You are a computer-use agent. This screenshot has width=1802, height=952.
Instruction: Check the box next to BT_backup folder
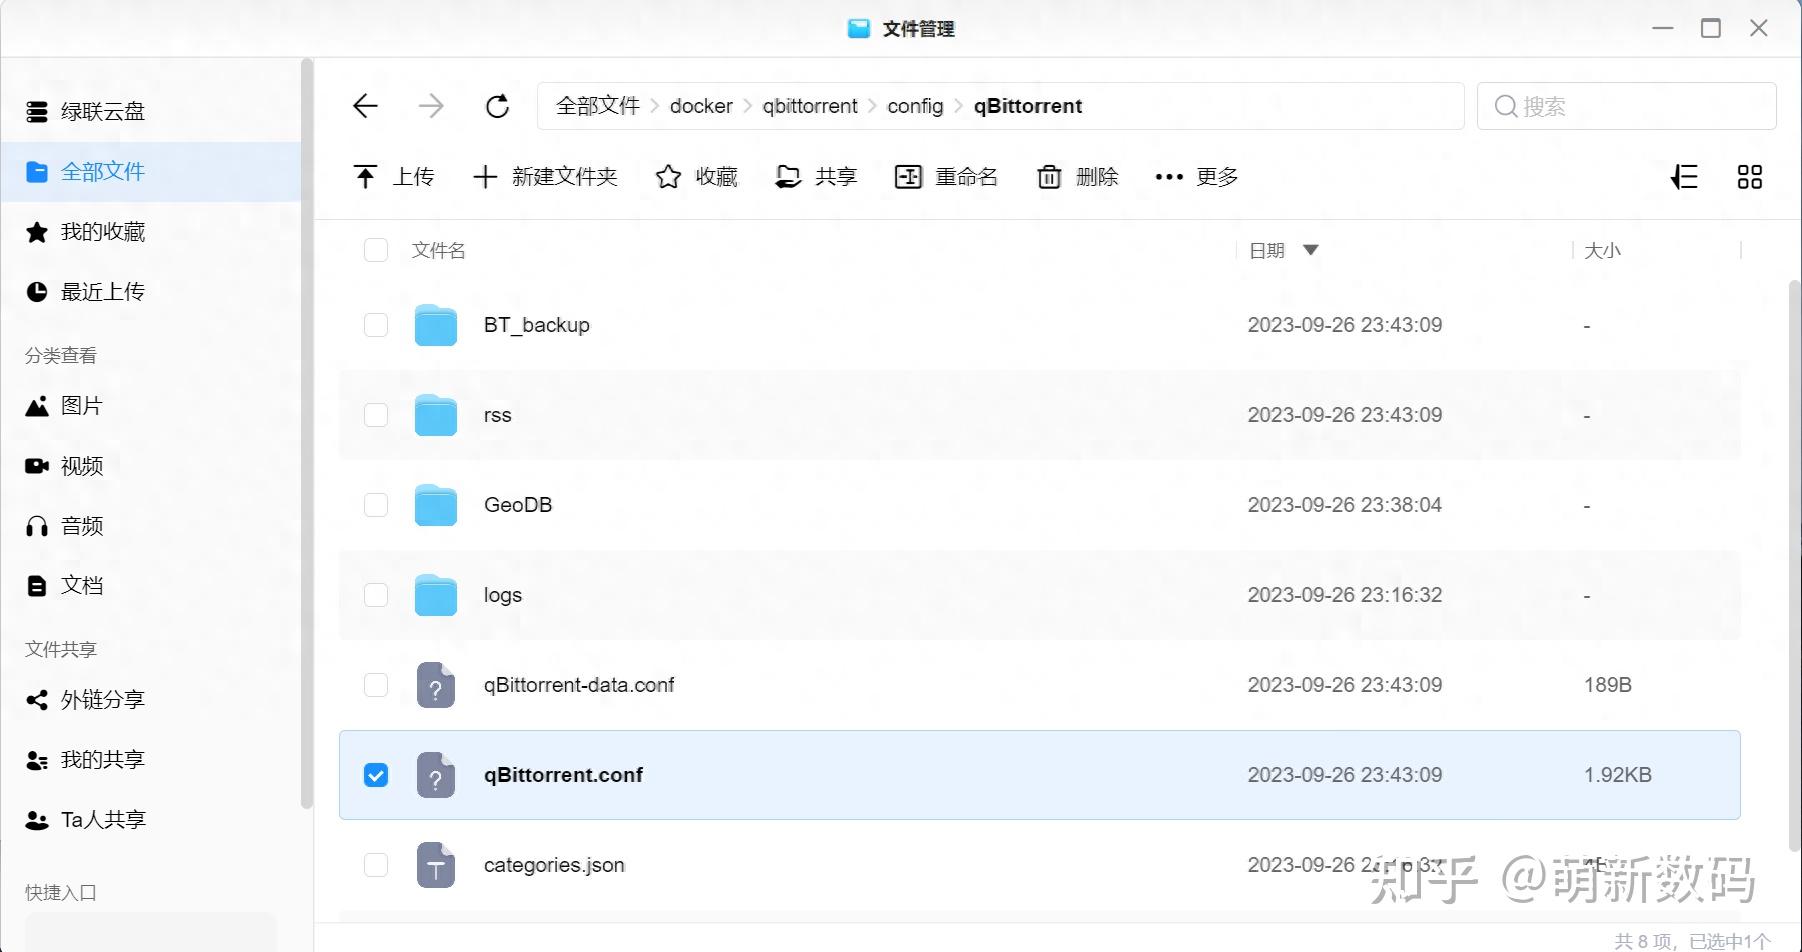pyautogui.click(x=375, y=324)
